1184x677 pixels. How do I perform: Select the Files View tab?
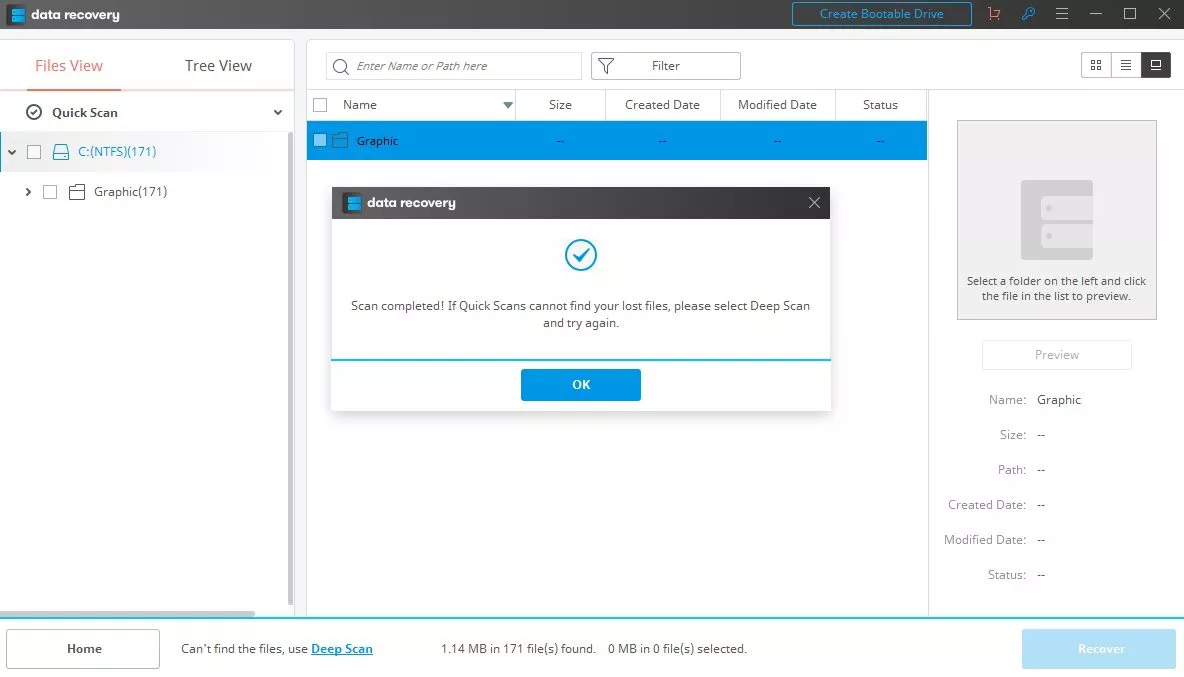[69, 66]
